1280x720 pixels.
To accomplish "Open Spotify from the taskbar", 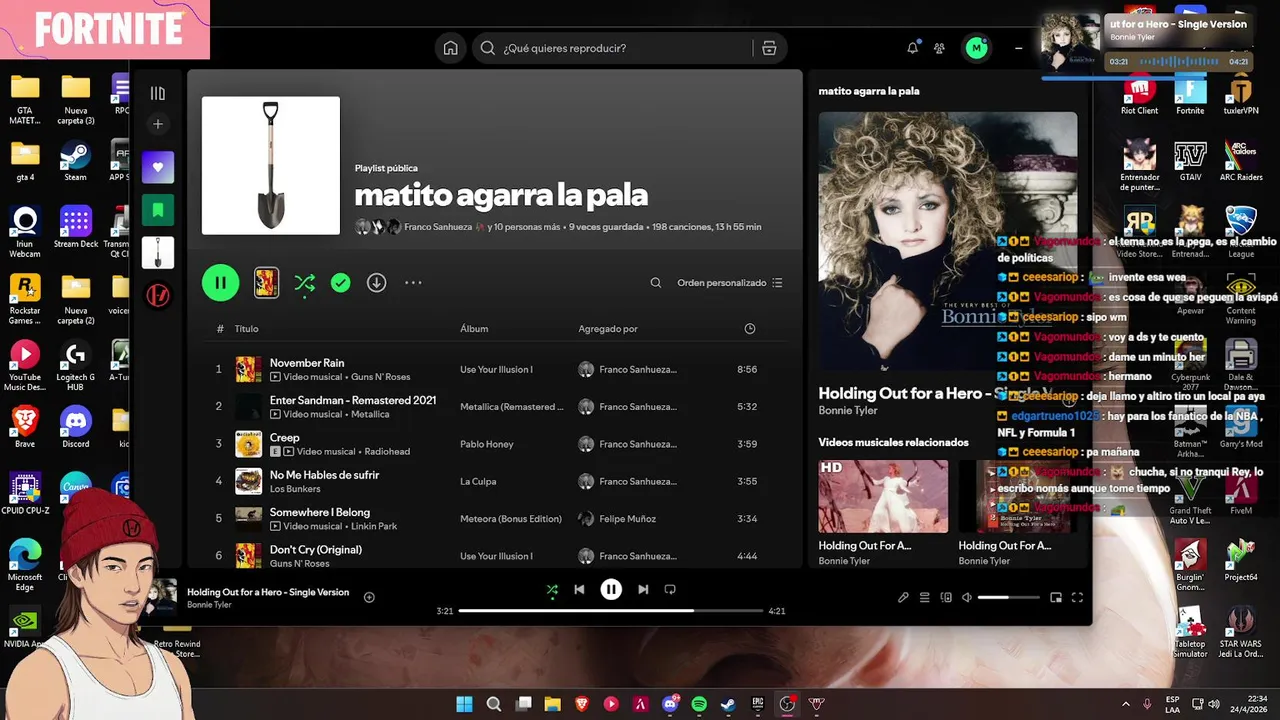I will [x=699, y=704].
